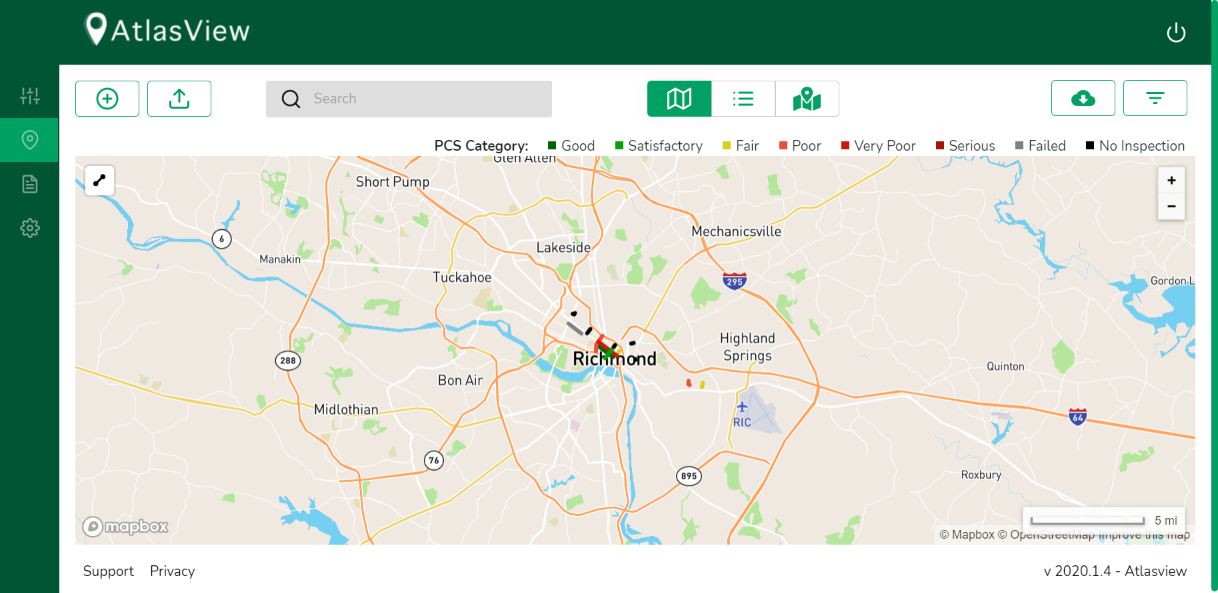Open the © Mapbox attribution link
The width and height of the screenshot is (1218, 593).
(967, 535)
